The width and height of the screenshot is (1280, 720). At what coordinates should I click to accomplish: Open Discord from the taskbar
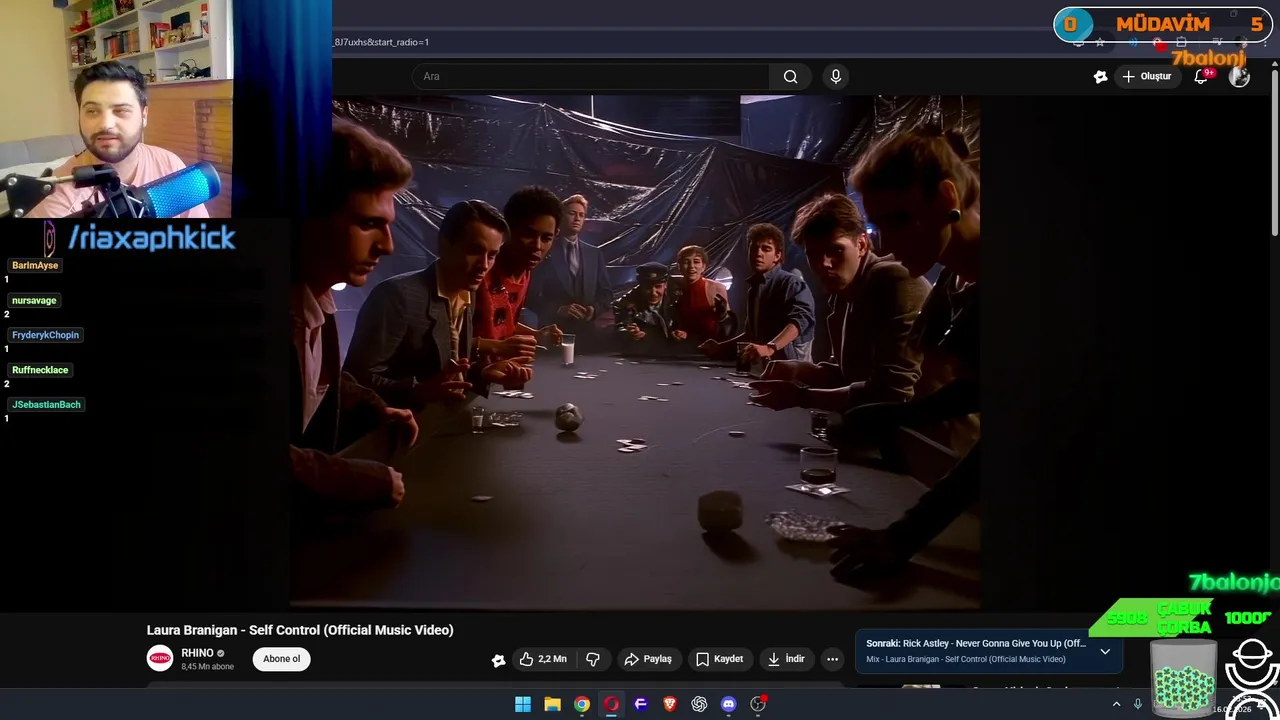pos(729,704)
